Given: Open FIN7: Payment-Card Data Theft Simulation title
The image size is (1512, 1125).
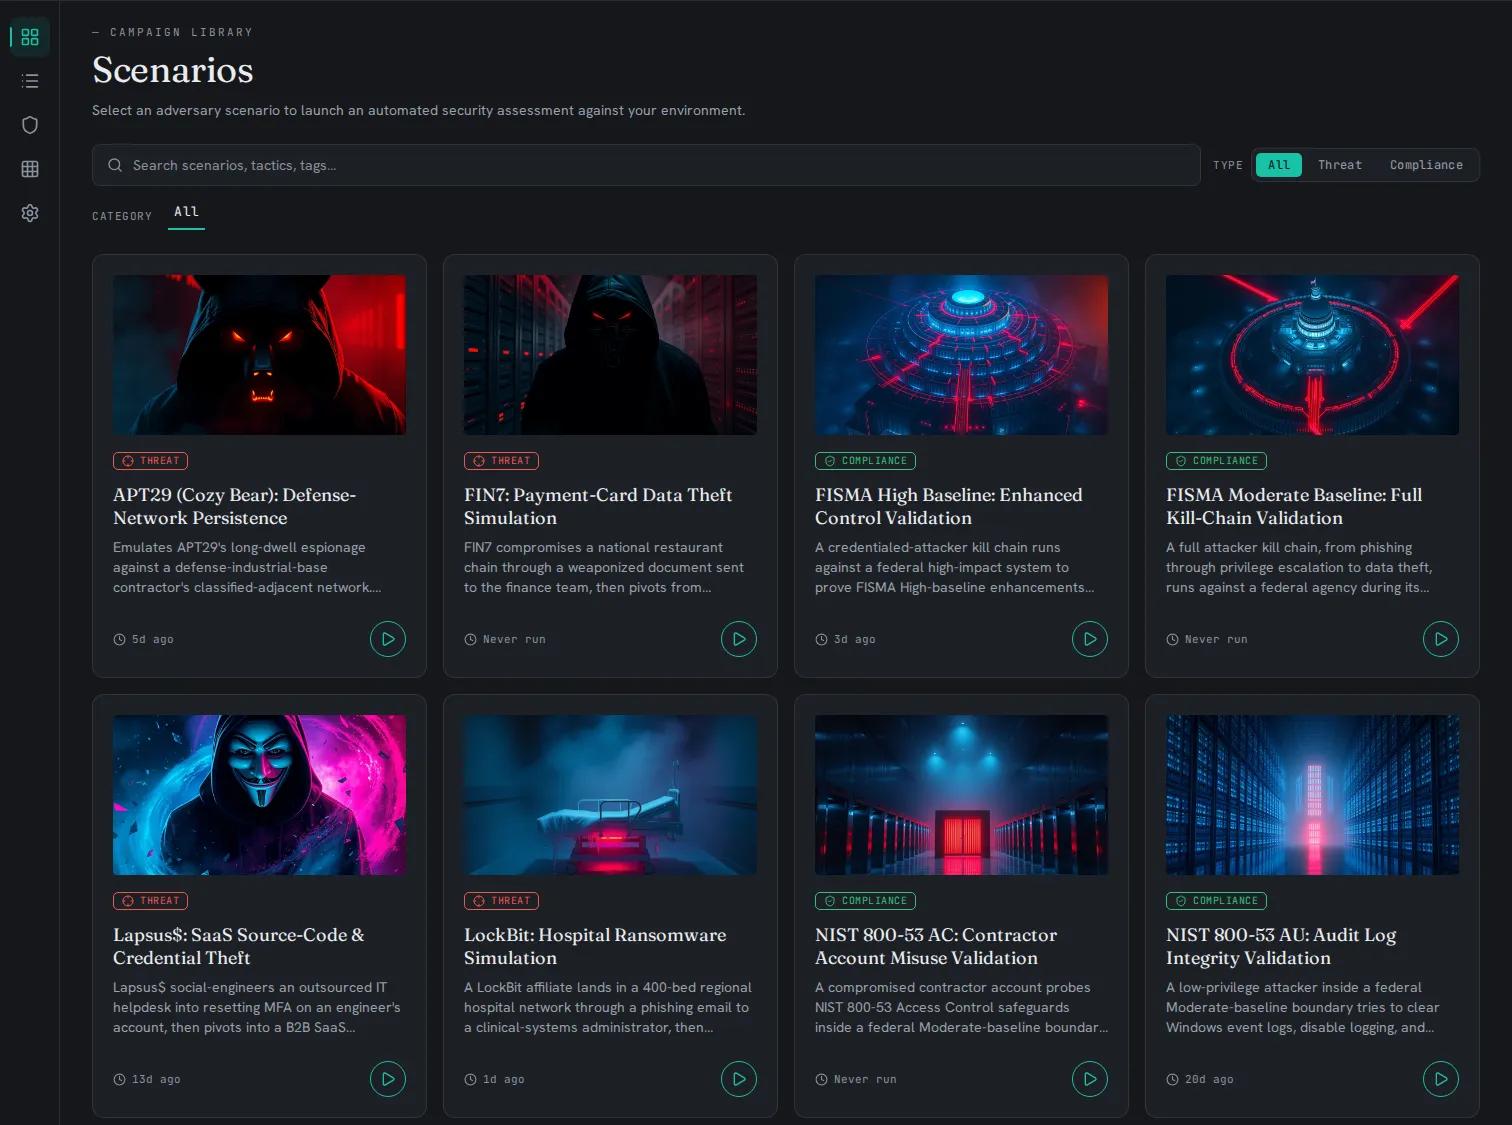Looking at the screenshot, I should (x=598, y=506).
